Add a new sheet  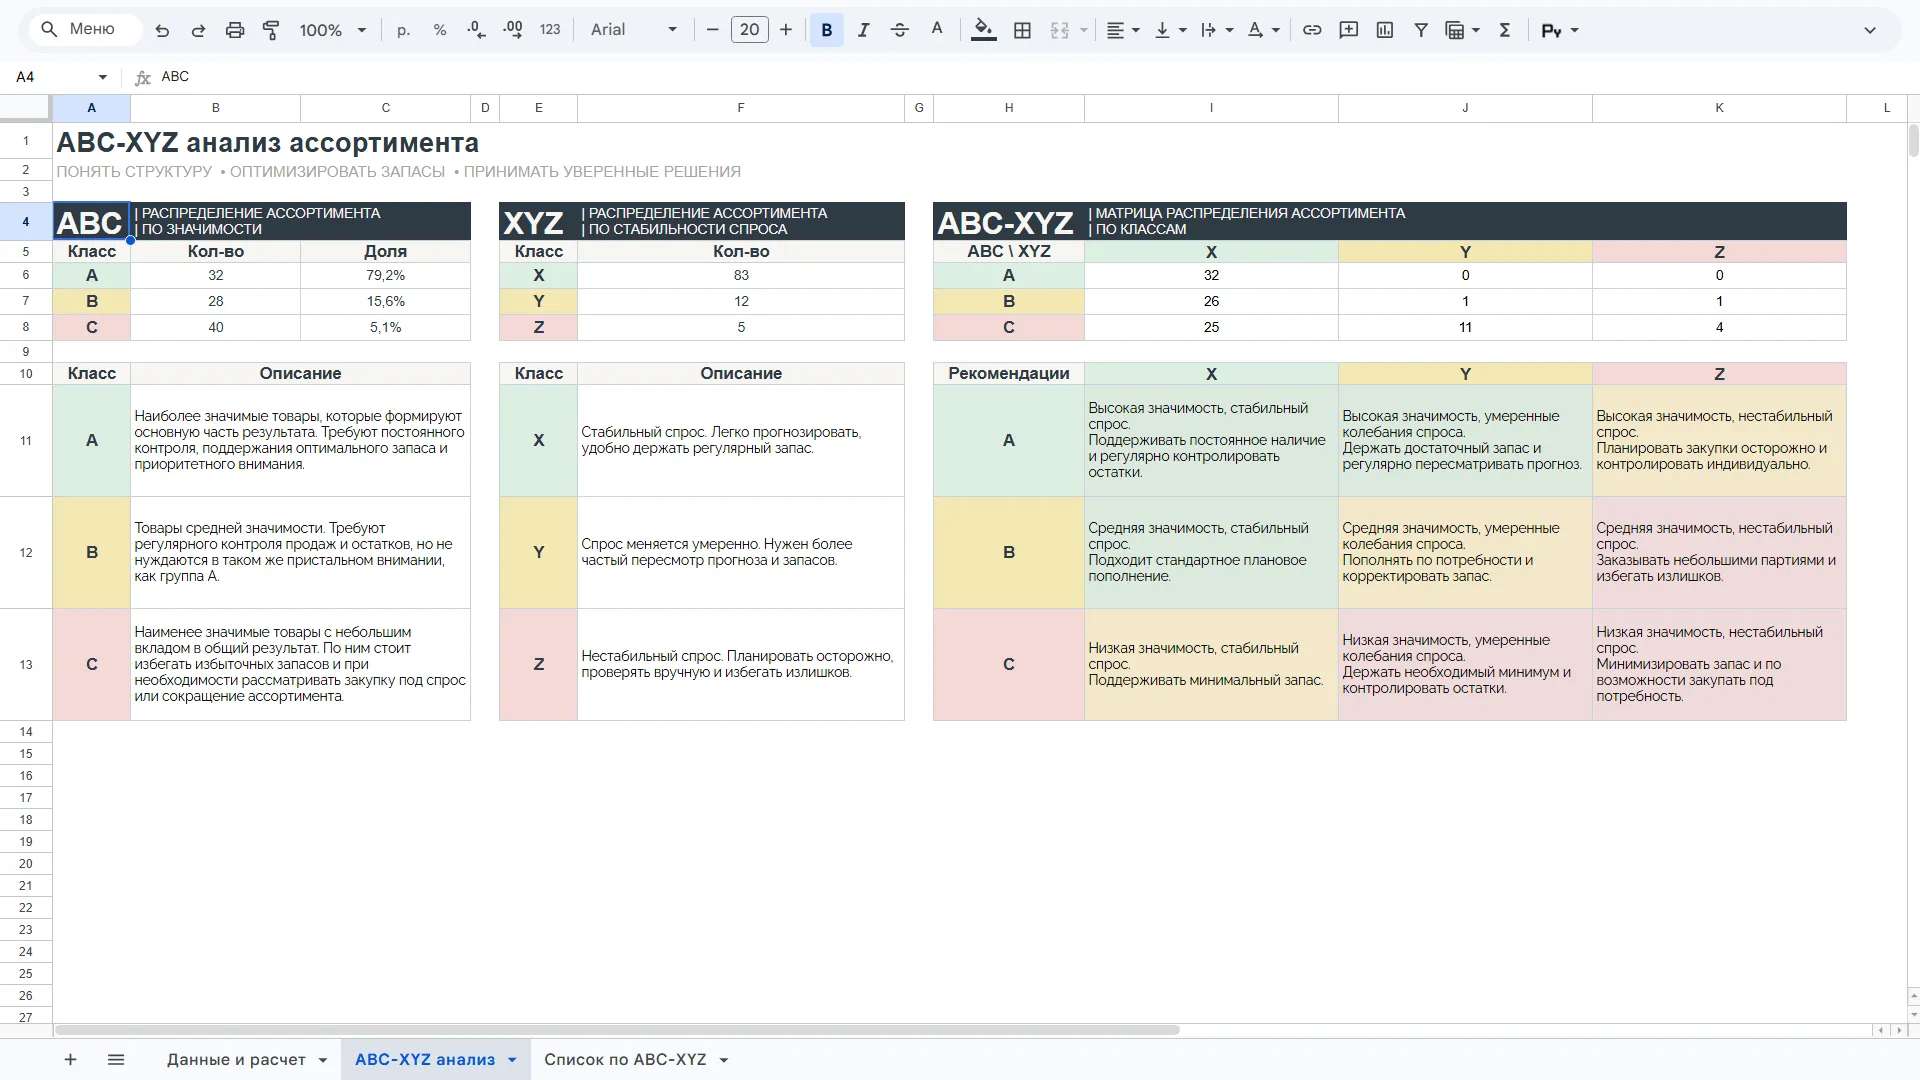[x=70, y=1059]
